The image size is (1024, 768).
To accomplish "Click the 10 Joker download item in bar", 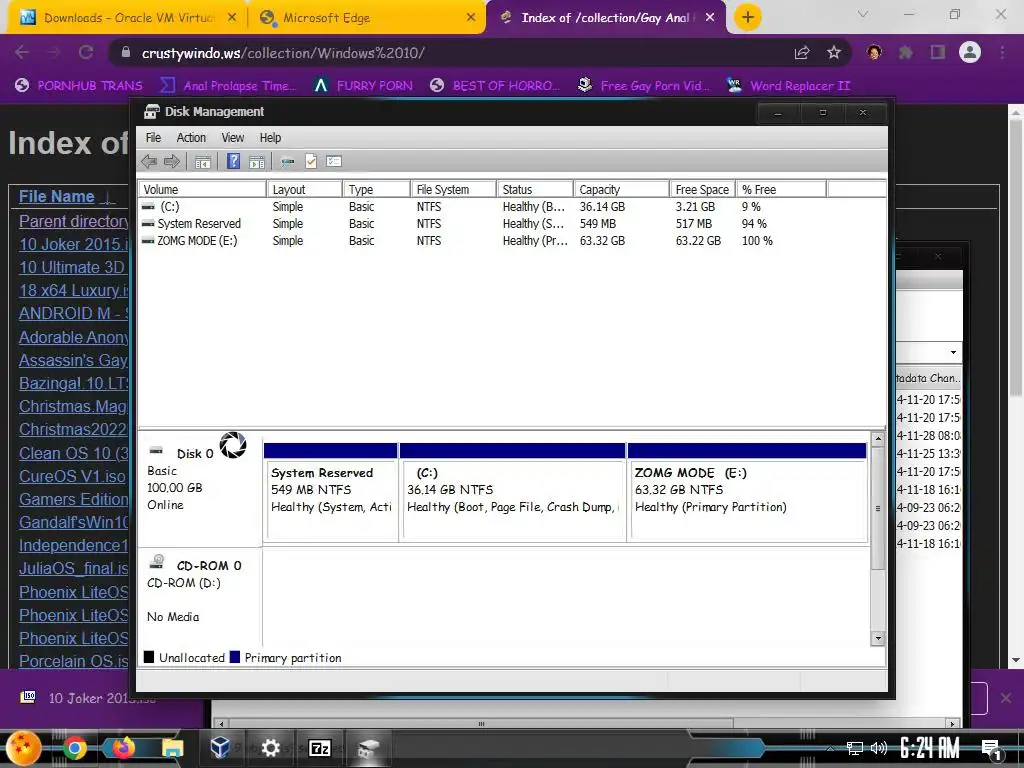I will pyautogui.click(x=90, y=697).
